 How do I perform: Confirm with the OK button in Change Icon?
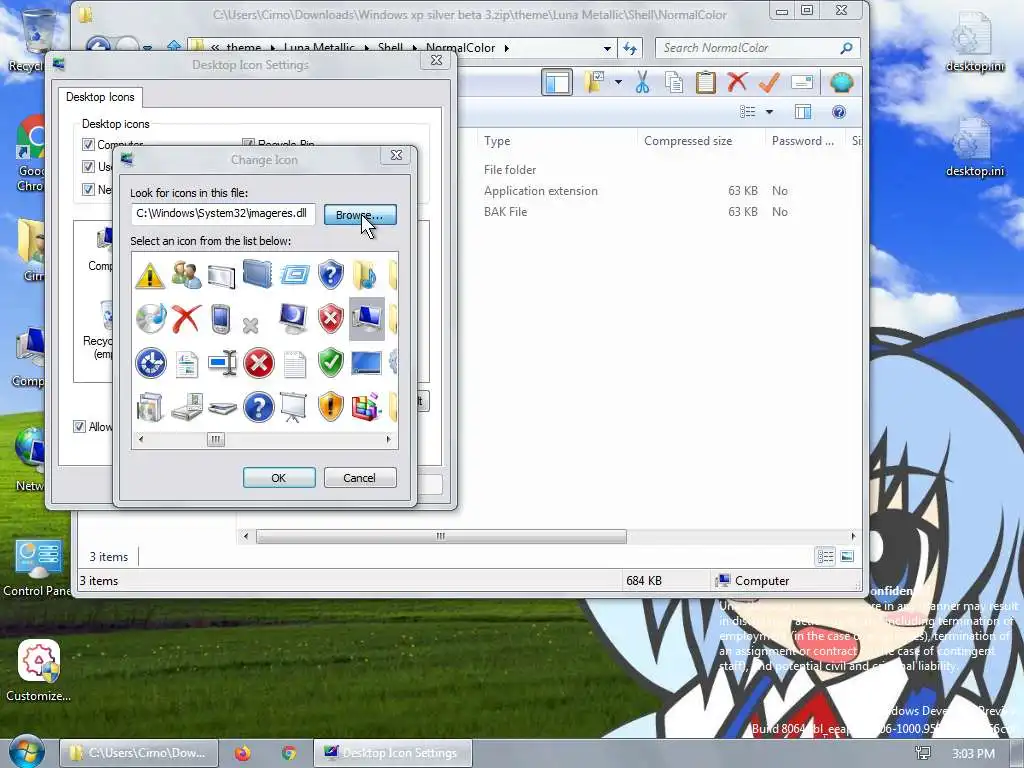[x=279, y=477]
